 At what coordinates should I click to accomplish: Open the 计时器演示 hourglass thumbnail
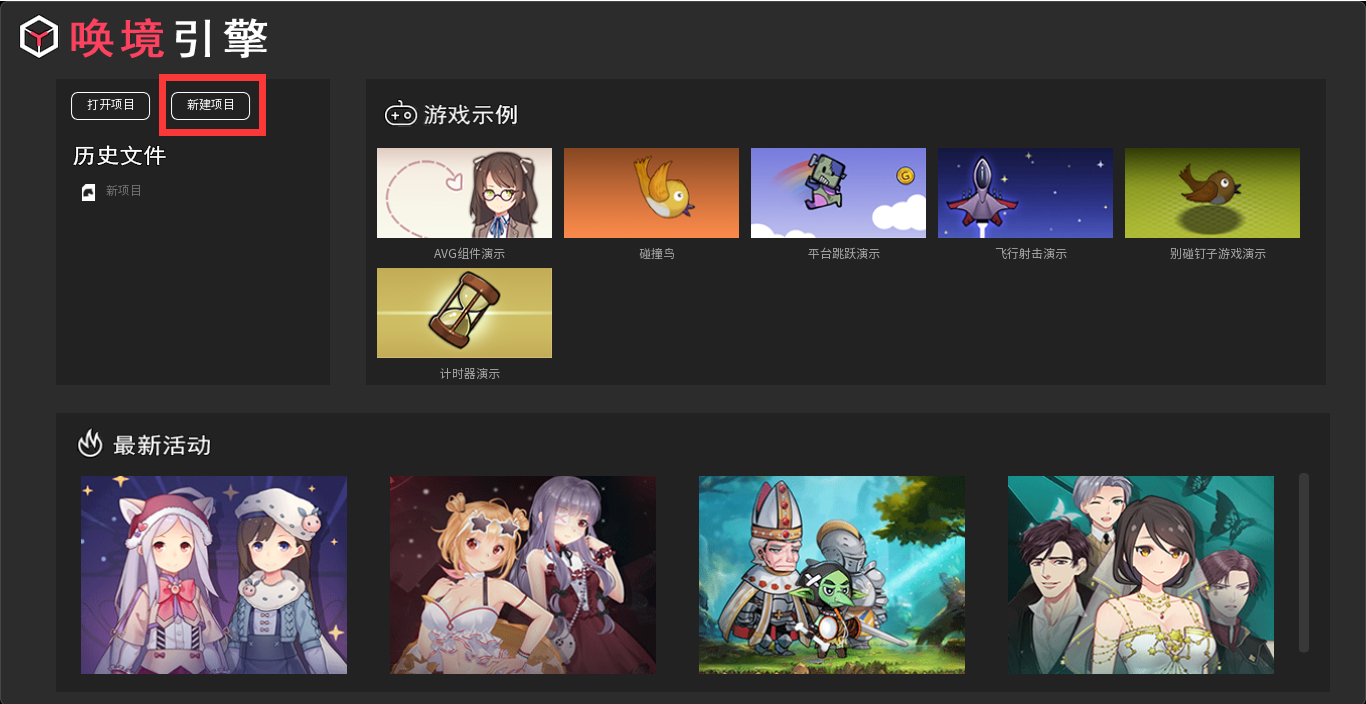click(x=464, y=313)
